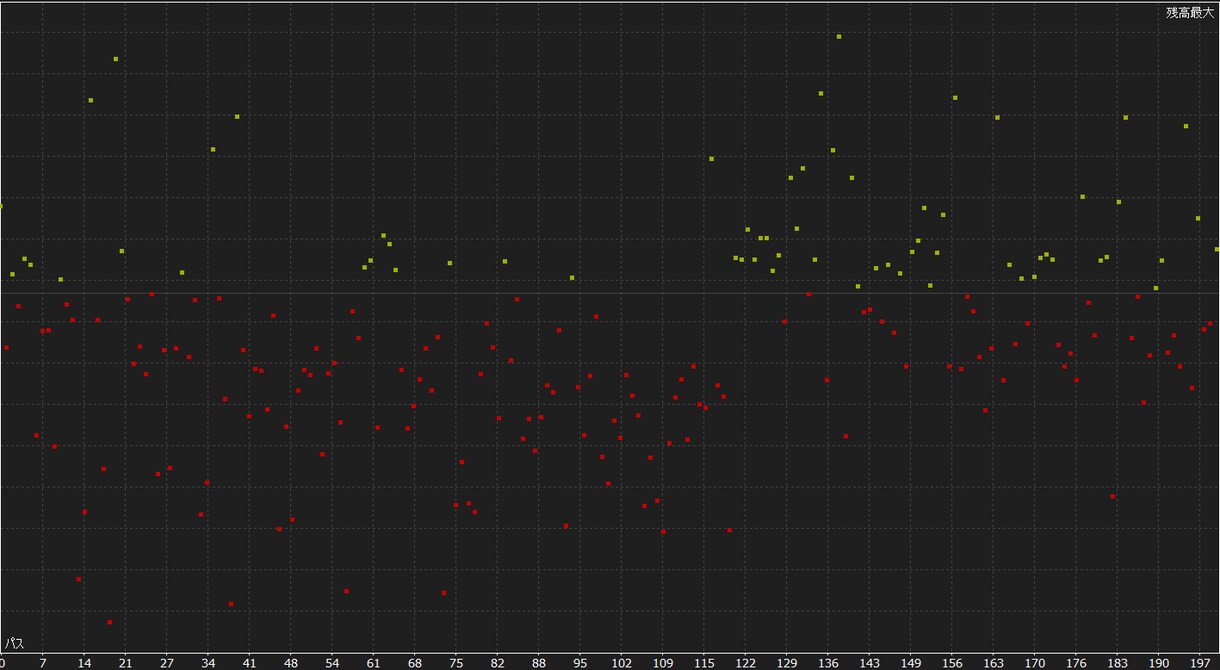This screenshot has width=1220, height=670.
Task: Click pass number 163 on the axis
Action: pyautogui.click(x=994, y=662)
